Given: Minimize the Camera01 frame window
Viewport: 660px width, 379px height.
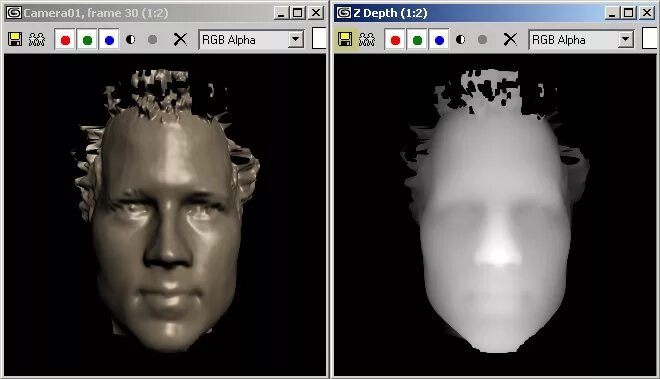Looking at the screenshot, I should point(281,13).
